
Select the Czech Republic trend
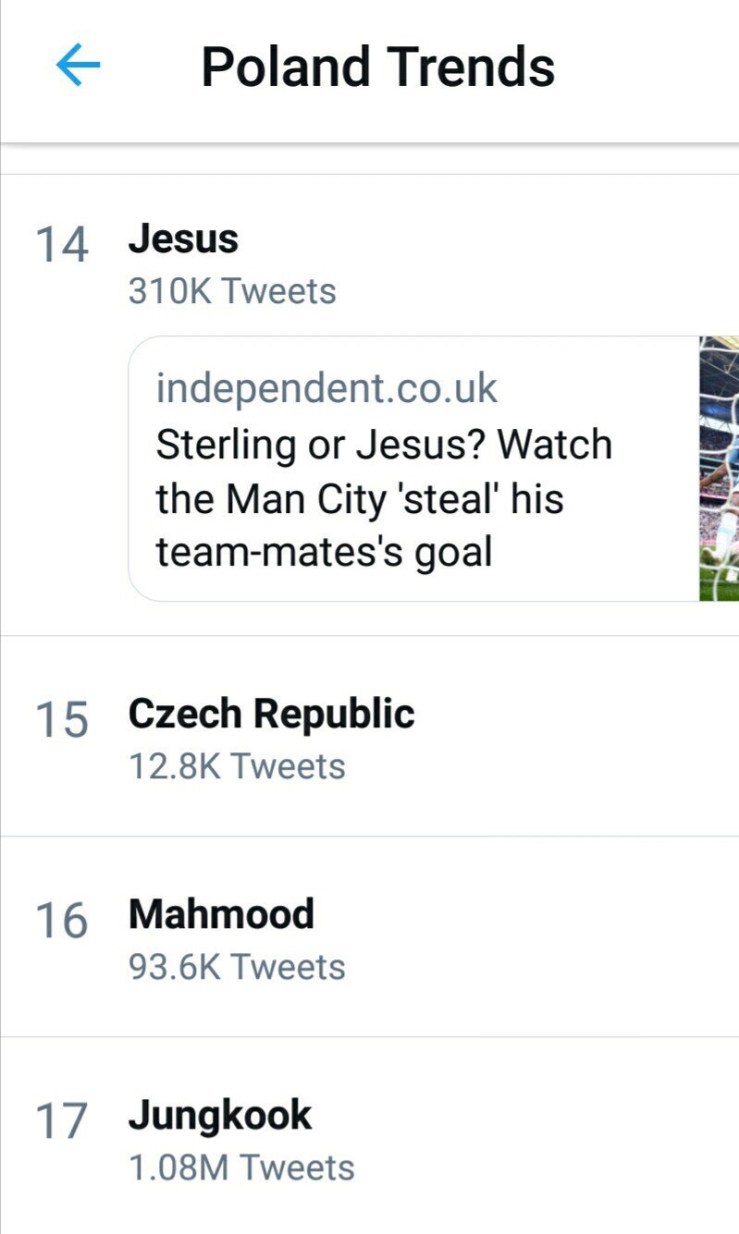[271, 714]
